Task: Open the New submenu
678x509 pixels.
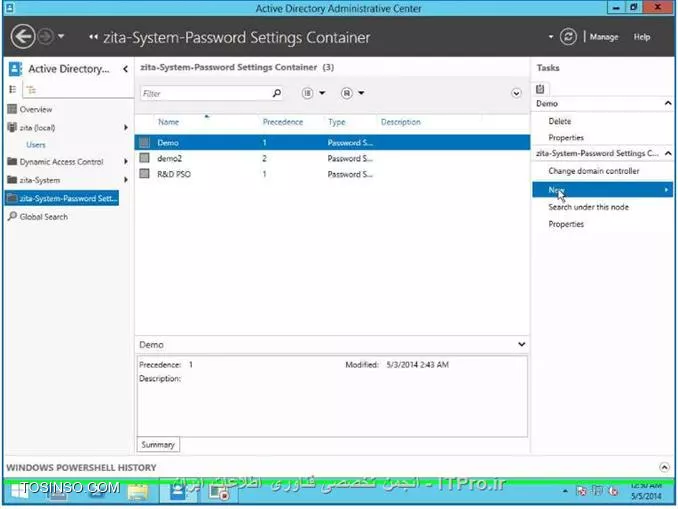Action: tap(602, 189)
